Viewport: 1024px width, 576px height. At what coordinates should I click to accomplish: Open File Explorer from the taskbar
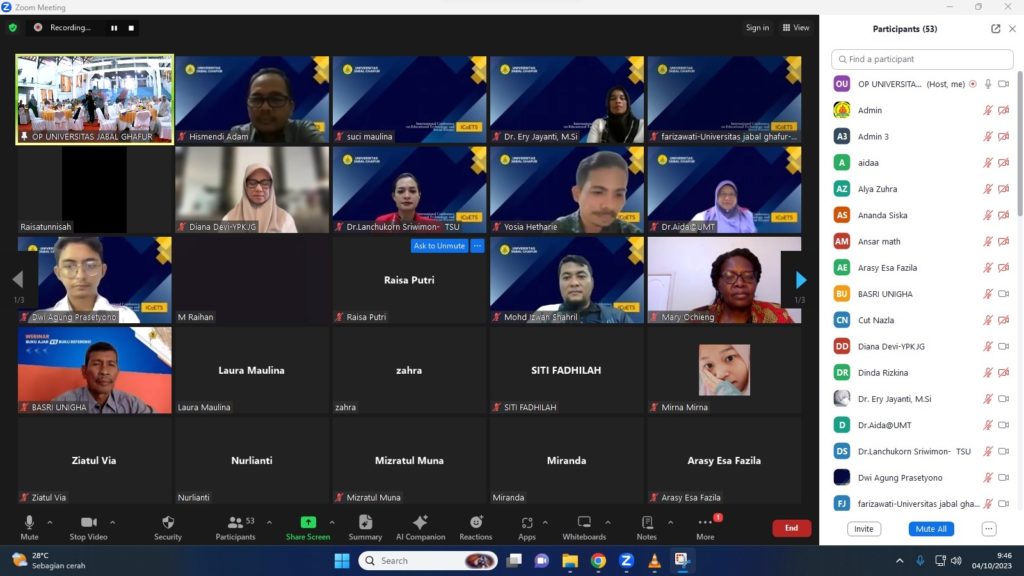(570, 560)
